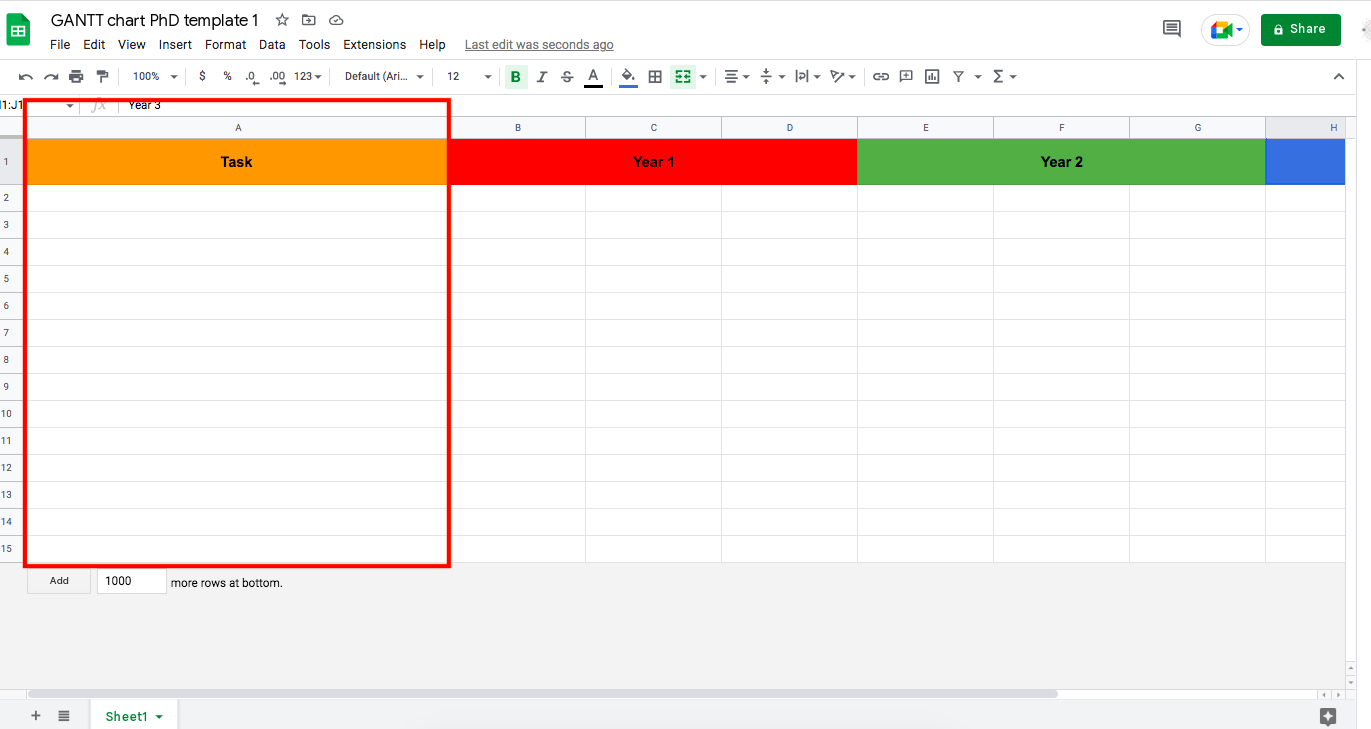
Task: Expand the merge cells options arrow
Action: click(x=703, y=76)
